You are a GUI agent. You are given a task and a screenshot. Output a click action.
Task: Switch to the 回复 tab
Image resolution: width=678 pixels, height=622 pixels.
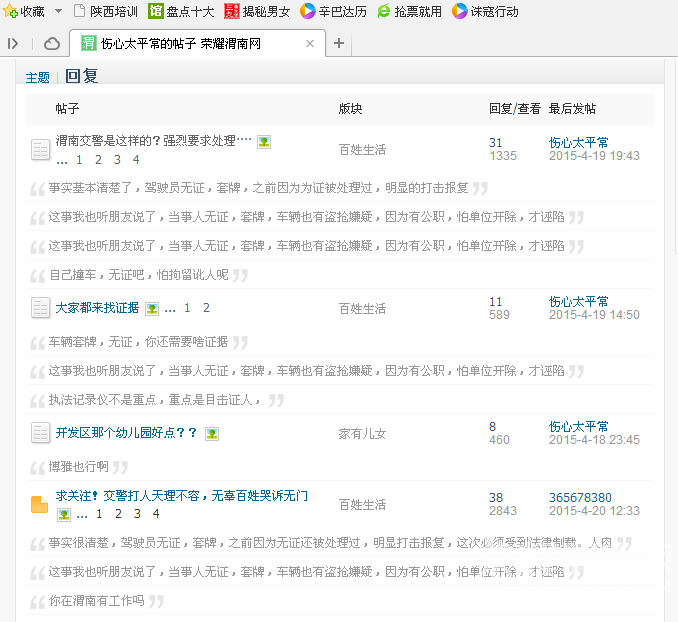82,76
